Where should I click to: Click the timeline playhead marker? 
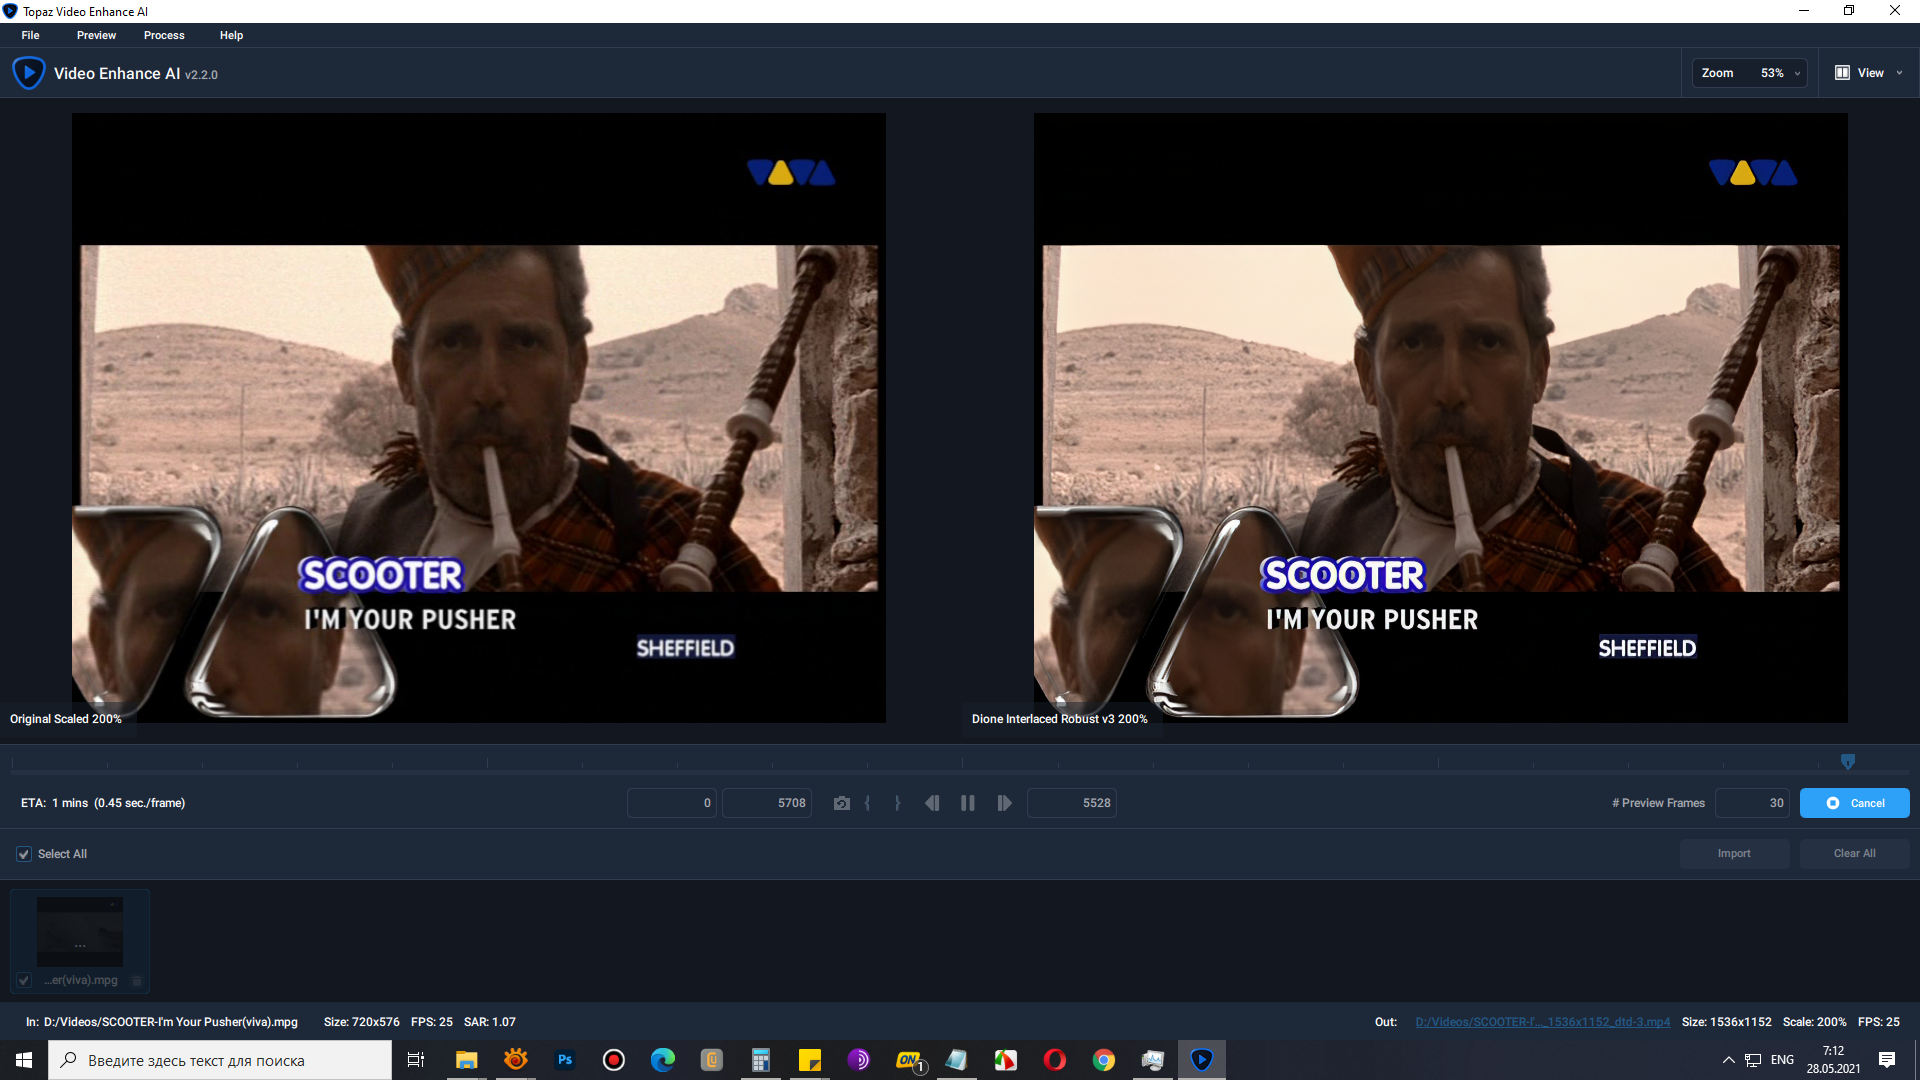[x=1847, y=762]
